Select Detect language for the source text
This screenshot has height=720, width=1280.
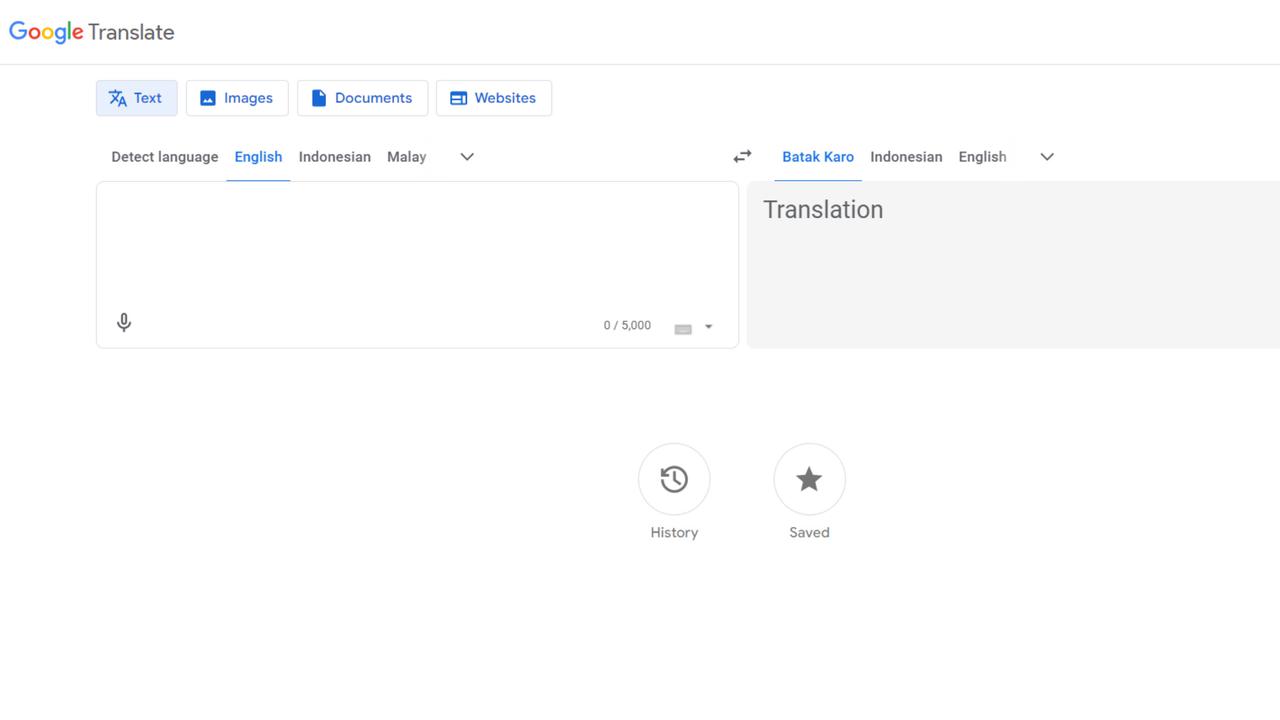click(164, 157)
